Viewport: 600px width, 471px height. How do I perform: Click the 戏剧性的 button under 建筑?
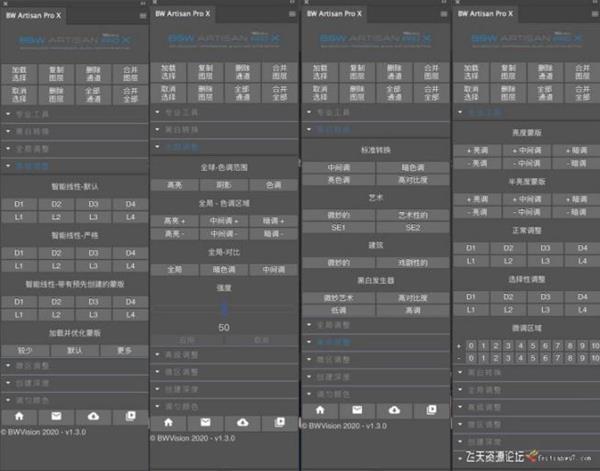[411, 262]
